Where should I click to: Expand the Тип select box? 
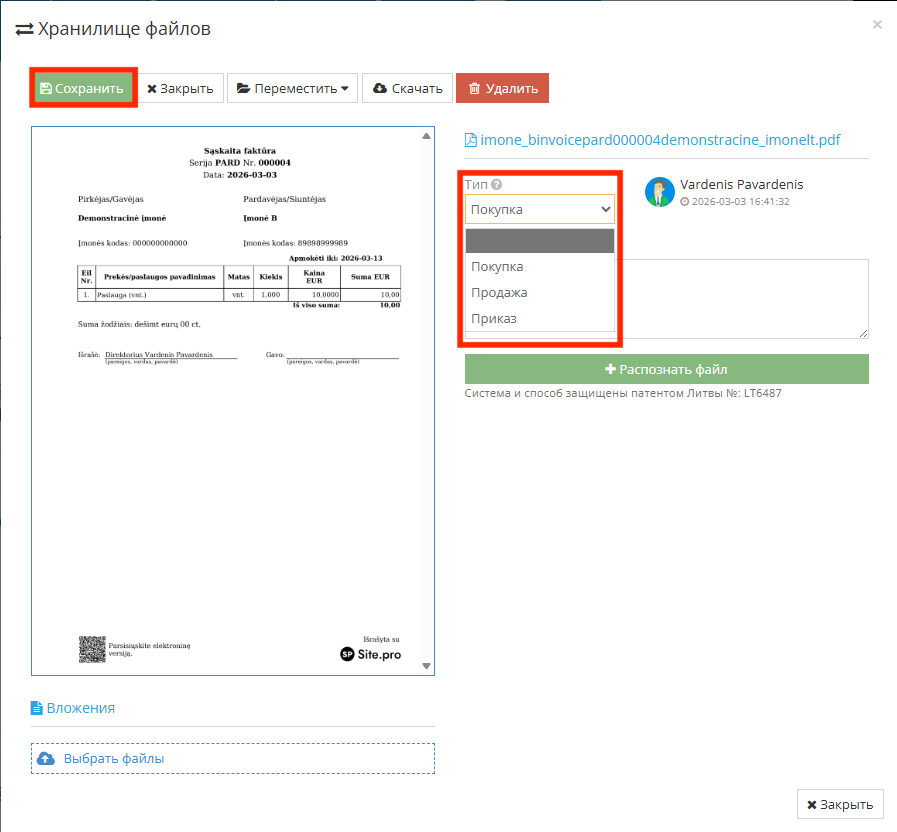coord(540,209)
